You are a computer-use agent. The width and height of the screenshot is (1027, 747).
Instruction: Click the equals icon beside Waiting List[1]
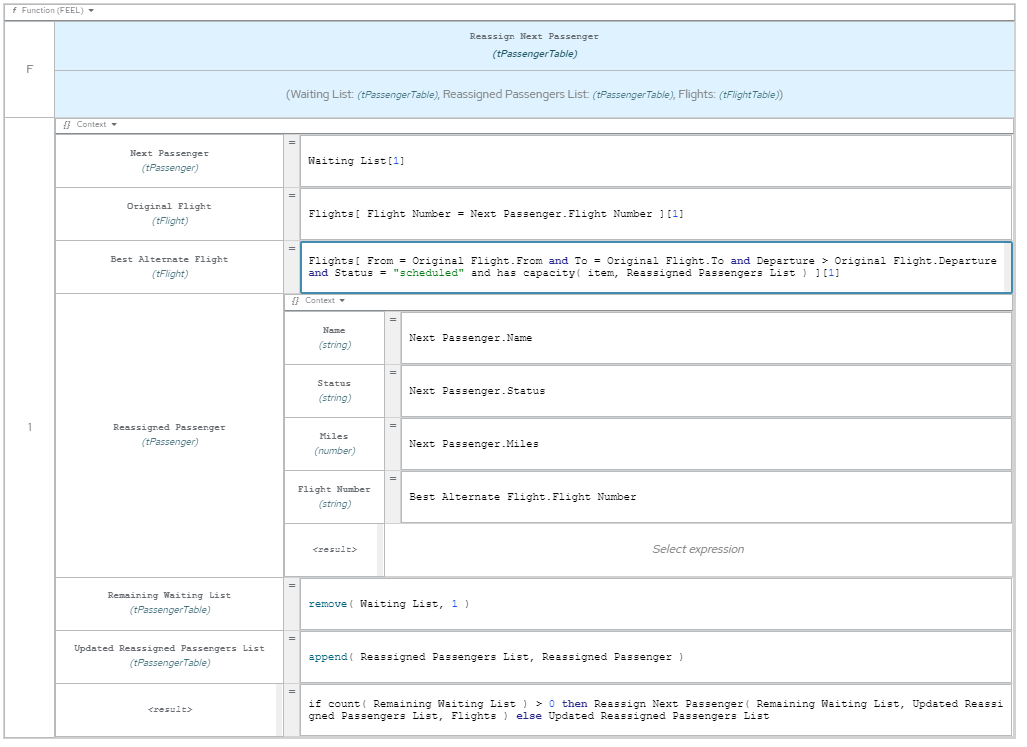tap(292, 143)
